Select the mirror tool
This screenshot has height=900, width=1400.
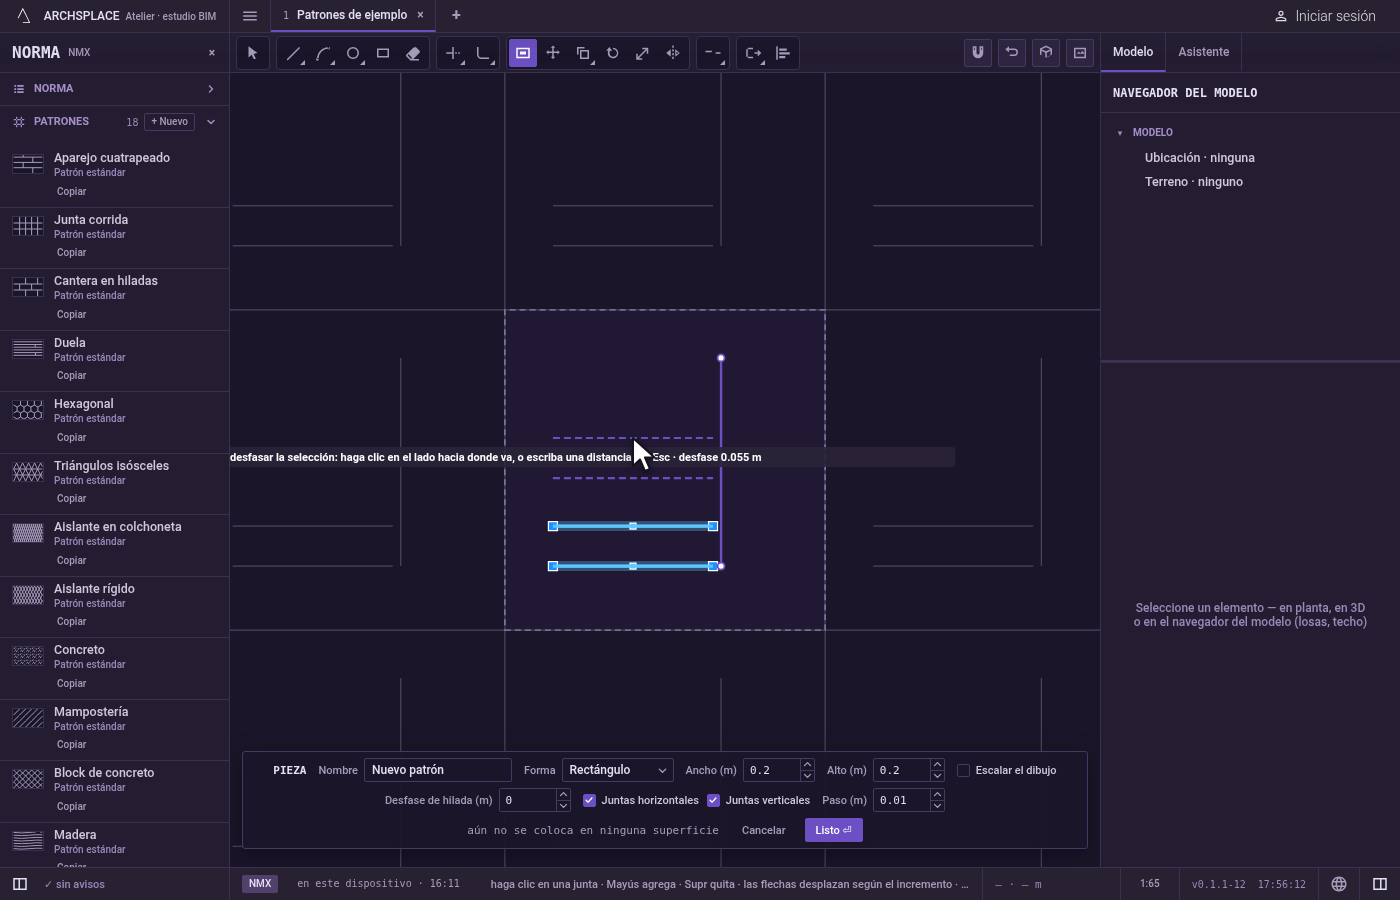[x=673, y=53]
